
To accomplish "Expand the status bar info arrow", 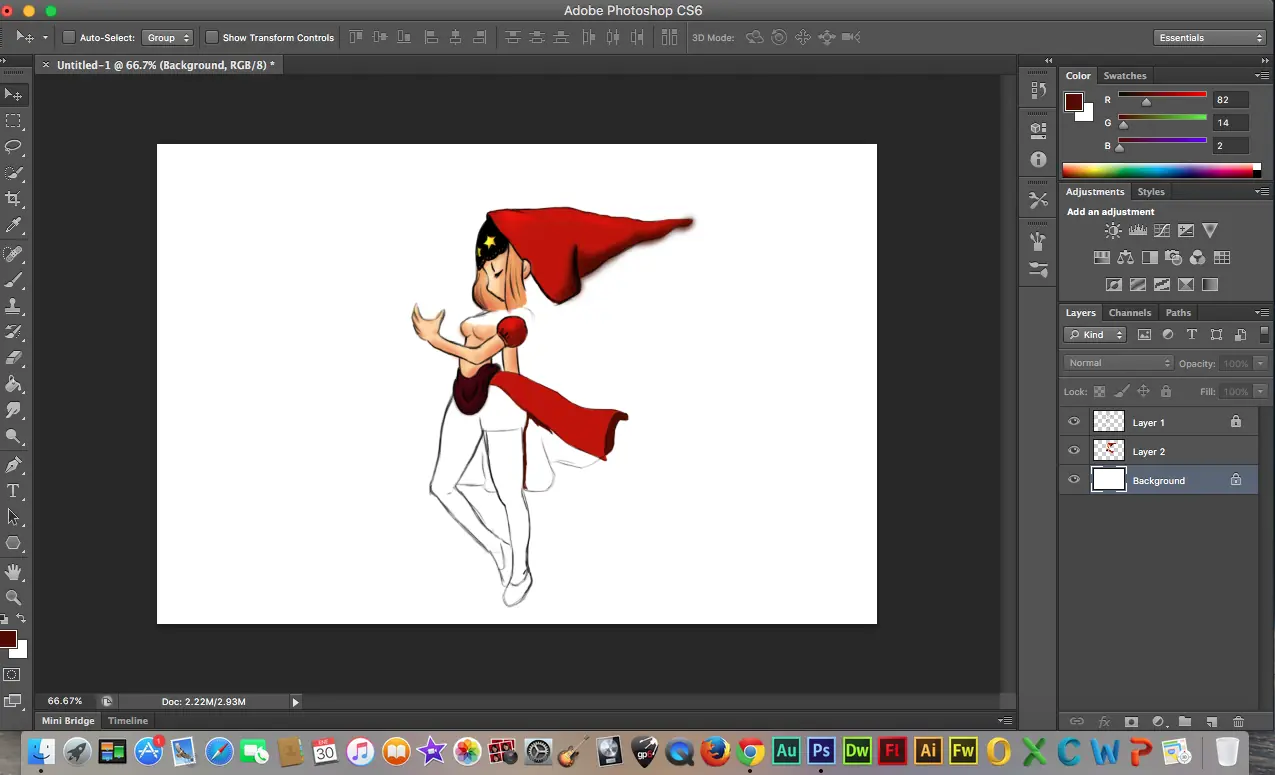I will coord(295,702).
